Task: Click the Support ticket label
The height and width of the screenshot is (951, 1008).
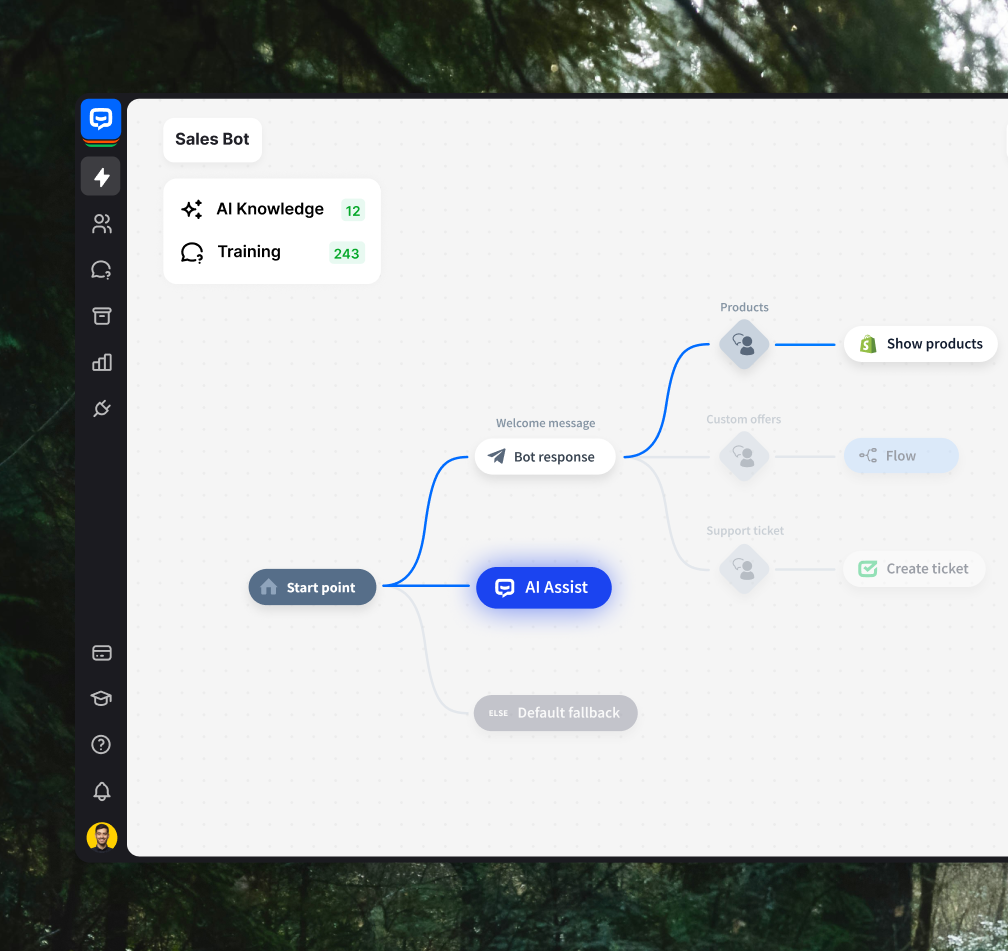Action: [744, 530]
